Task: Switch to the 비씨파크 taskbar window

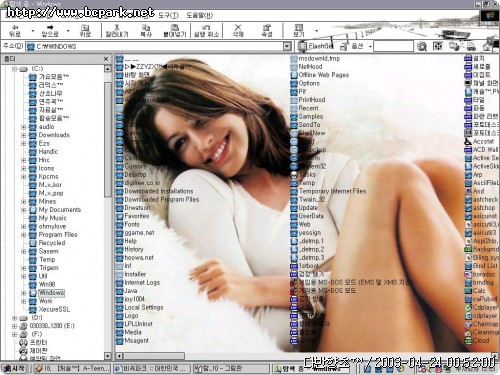Action: tap(152, 369)
